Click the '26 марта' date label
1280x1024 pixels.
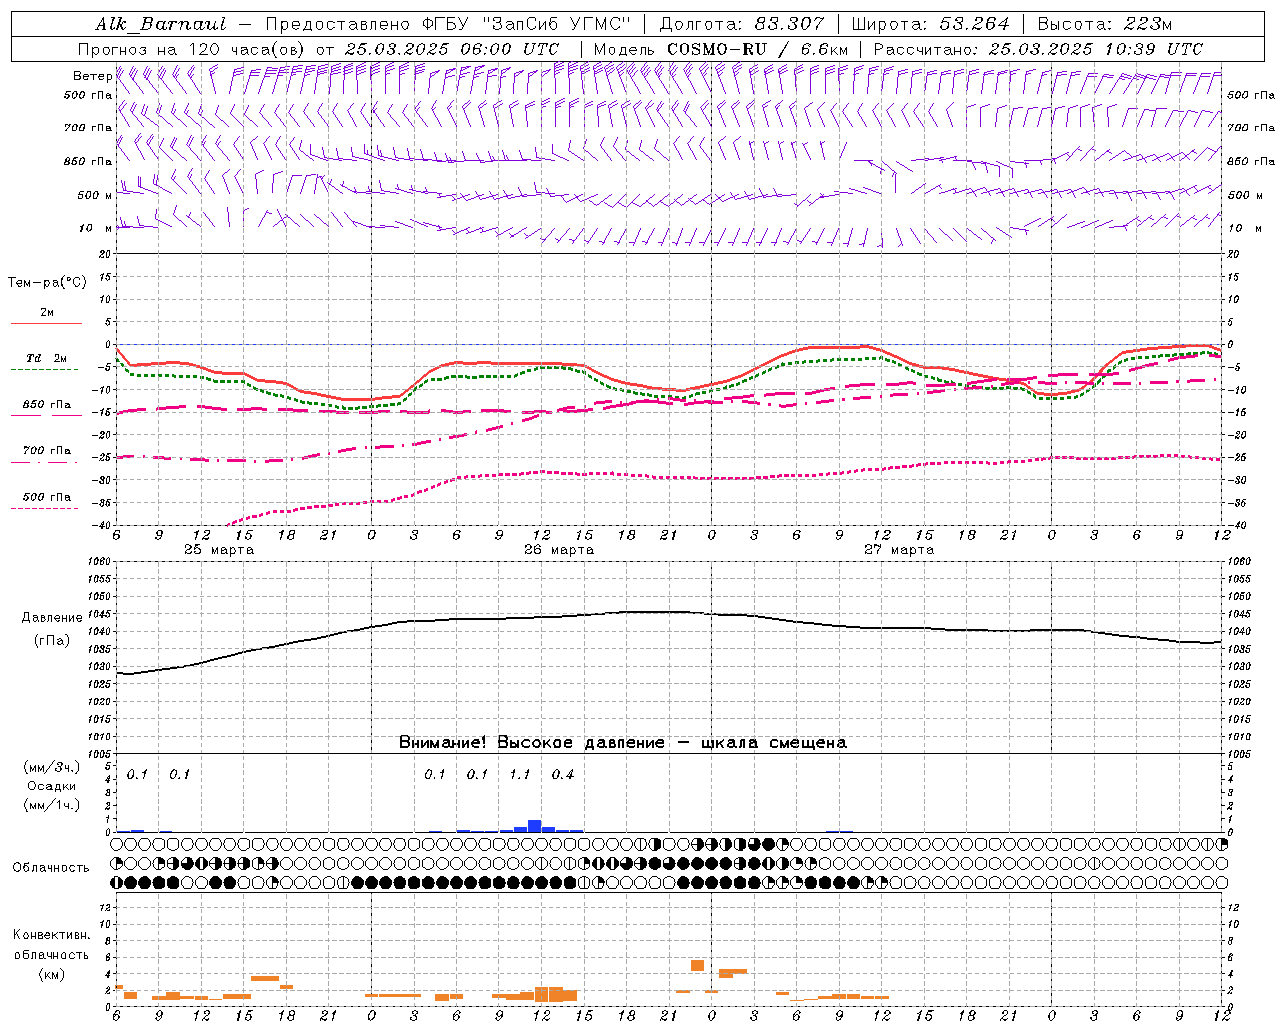(x=559, y=550)
